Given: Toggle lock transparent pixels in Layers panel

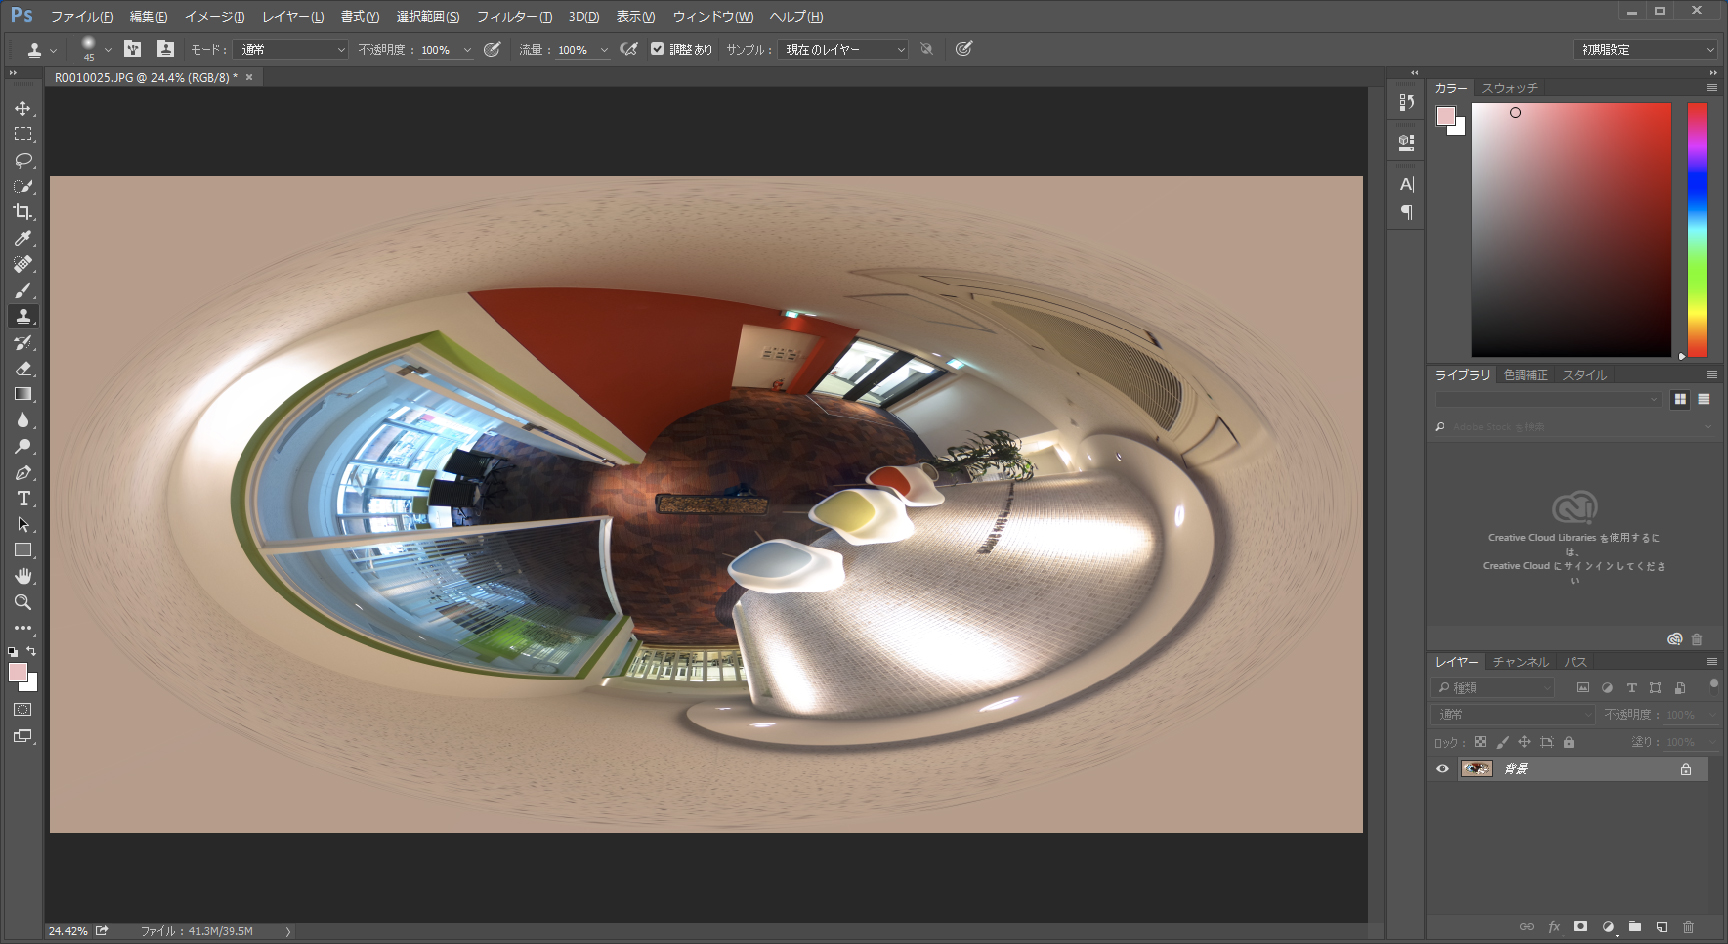Looking at the screenshot, I should tap(1480, 742).
